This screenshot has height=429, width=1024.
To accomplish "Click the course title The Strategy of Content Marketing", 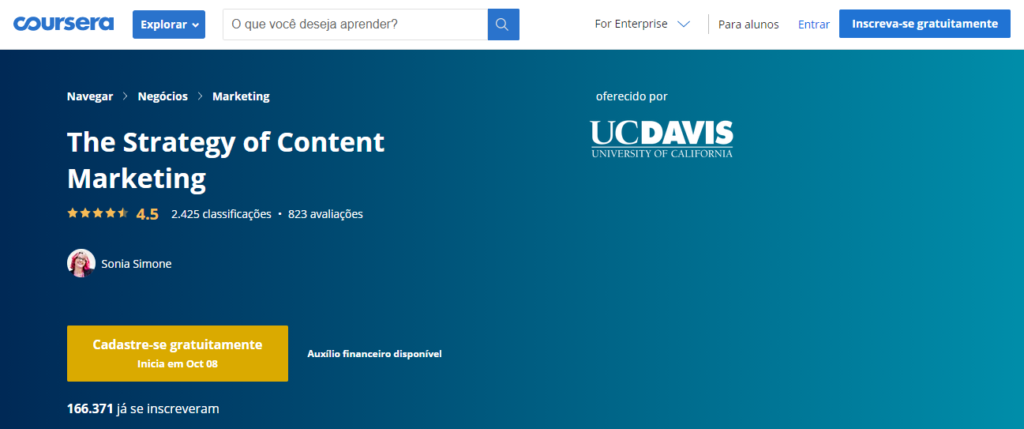I will tap(226, 160).
